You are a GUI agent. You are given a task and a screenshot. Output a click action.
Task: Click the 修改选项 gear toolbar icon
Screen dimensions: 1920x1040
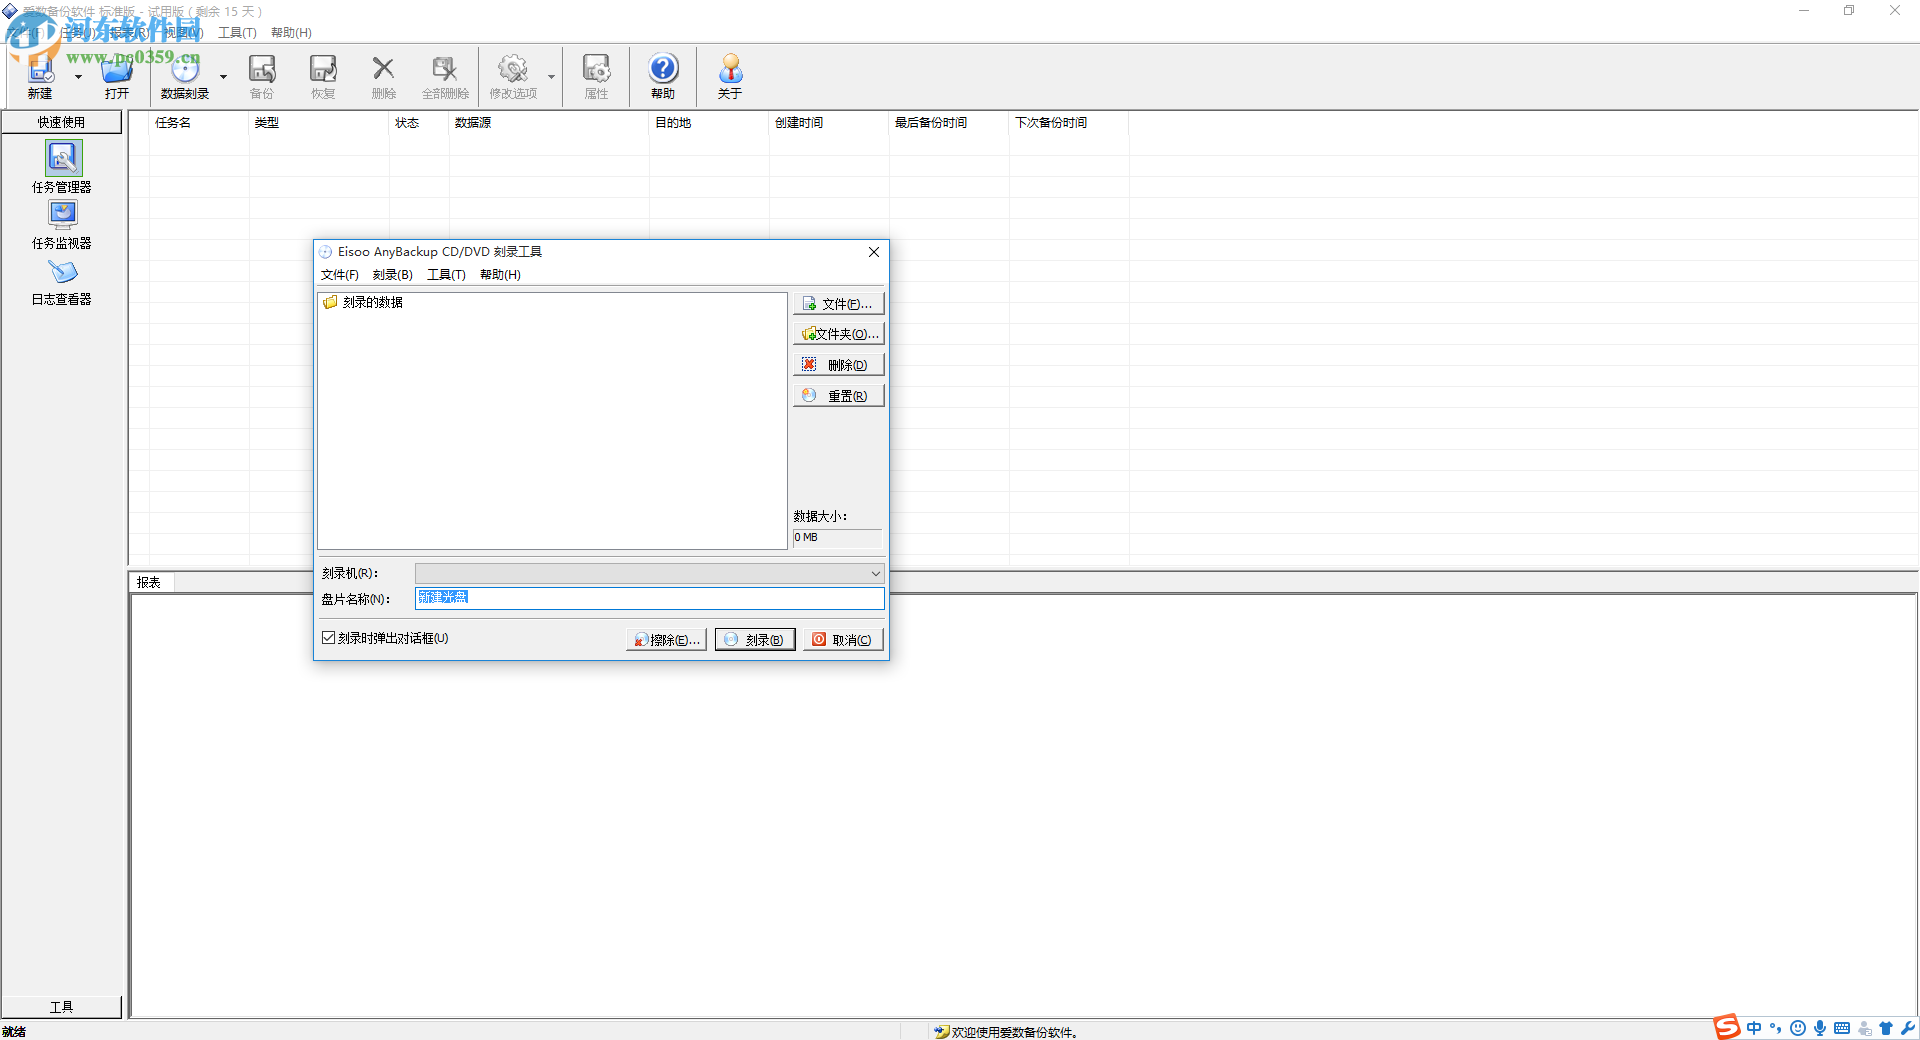coord(513,76)
